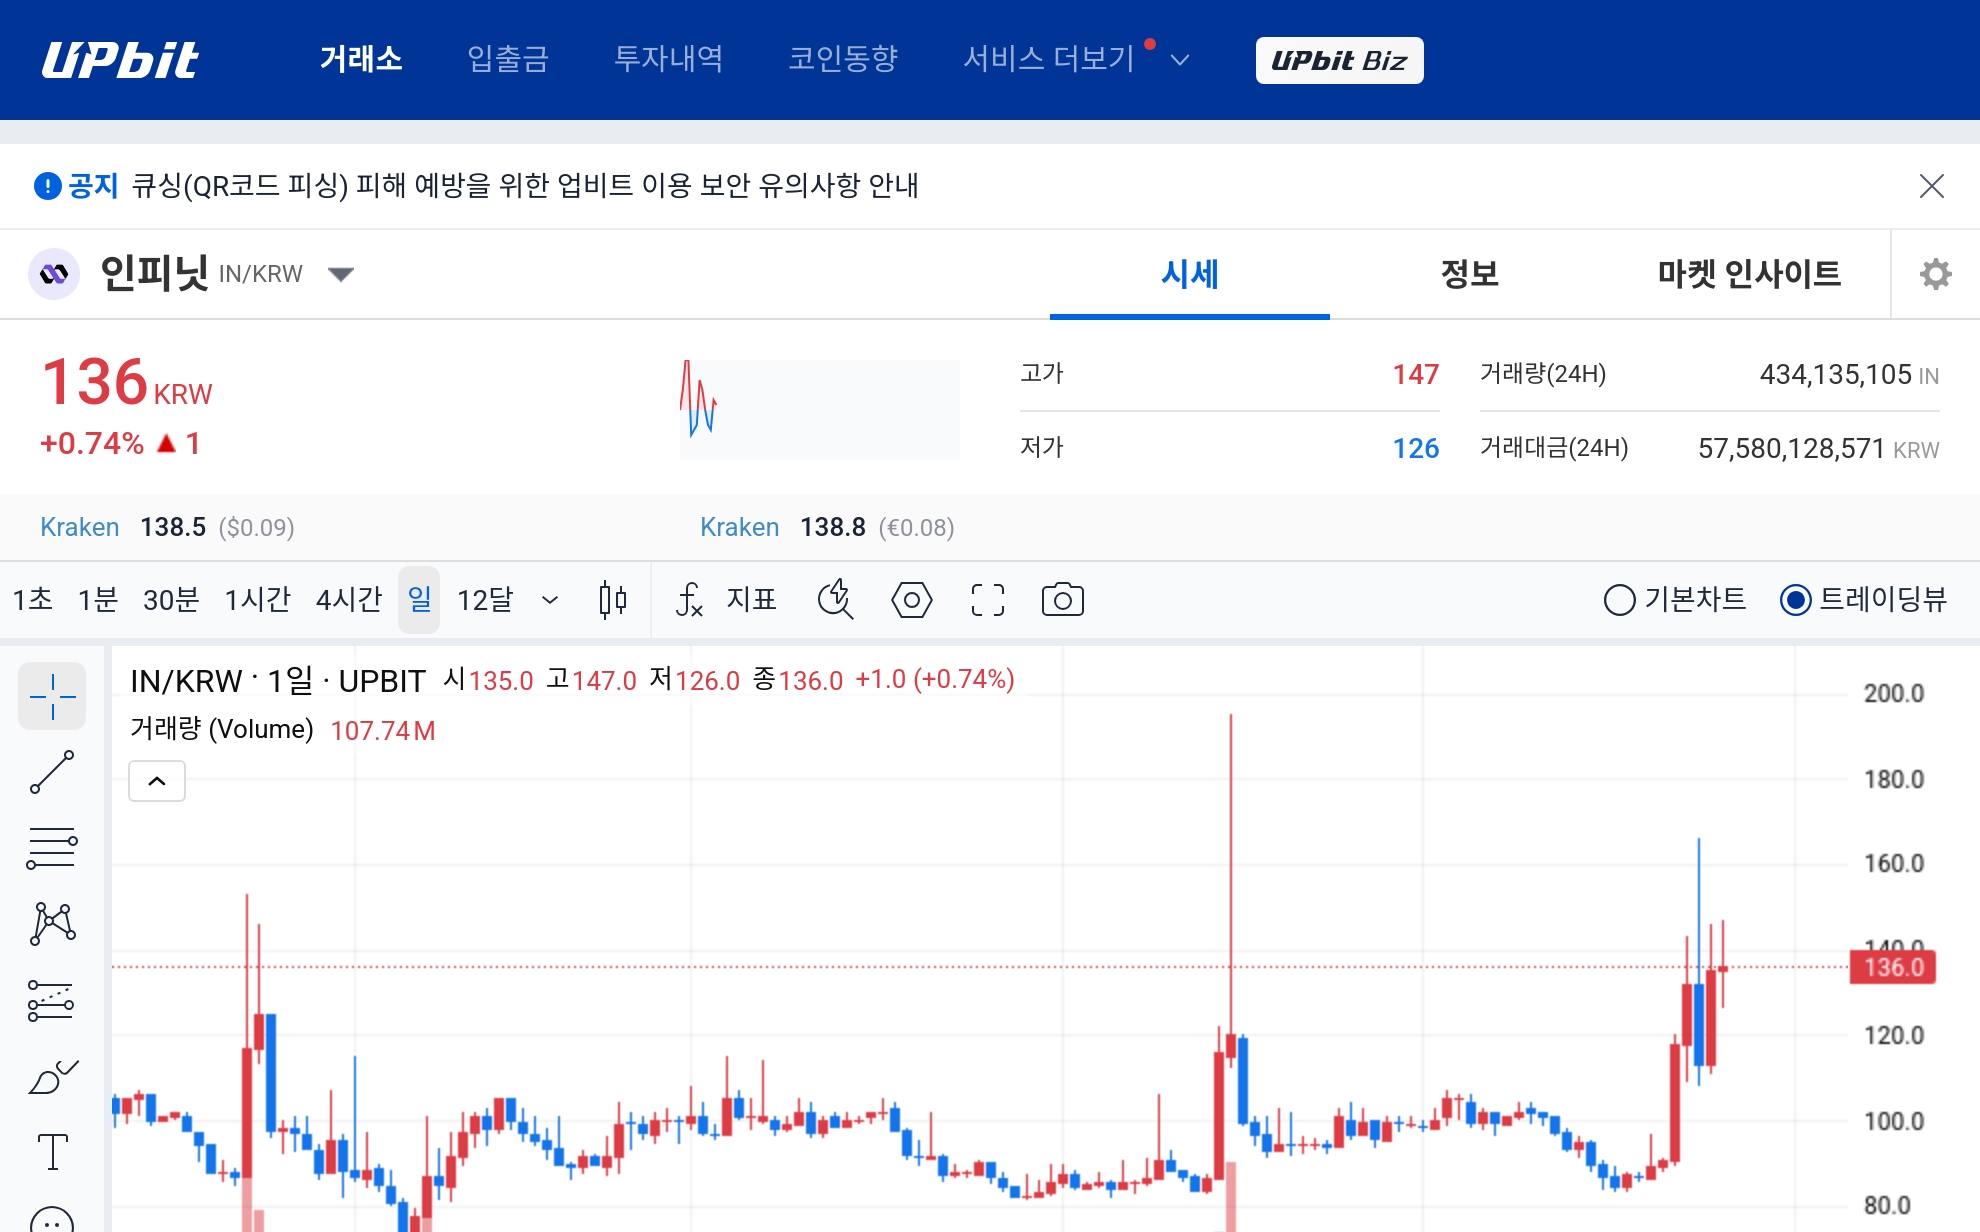Click the mini price sparkline thumbnail
Viewport: 1980px width, 1232px height.
tap(819, 408)
